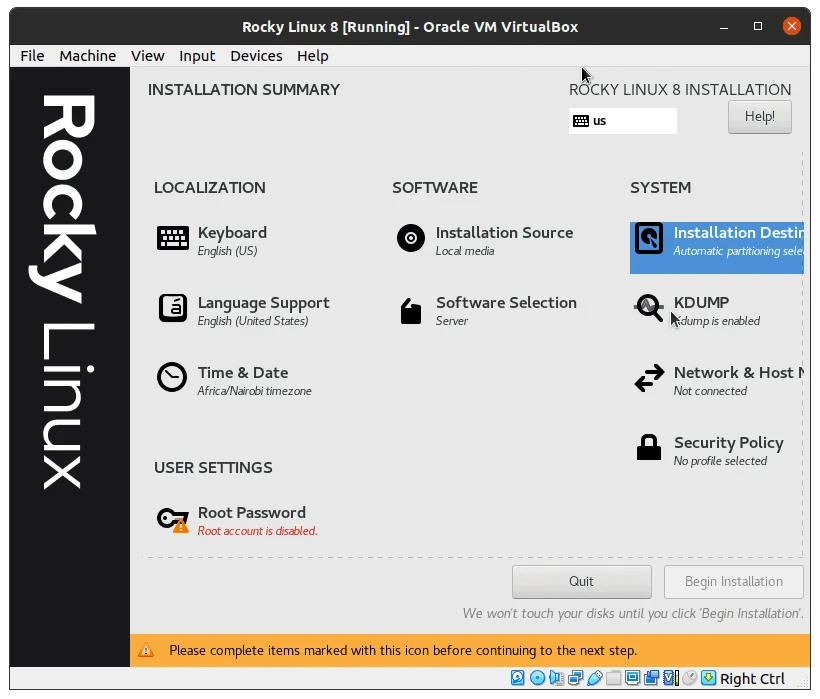Image resolution: width=820 pixels, height=699 pixels.
Task: Open the Devices menu
Action: pos(256,56)
